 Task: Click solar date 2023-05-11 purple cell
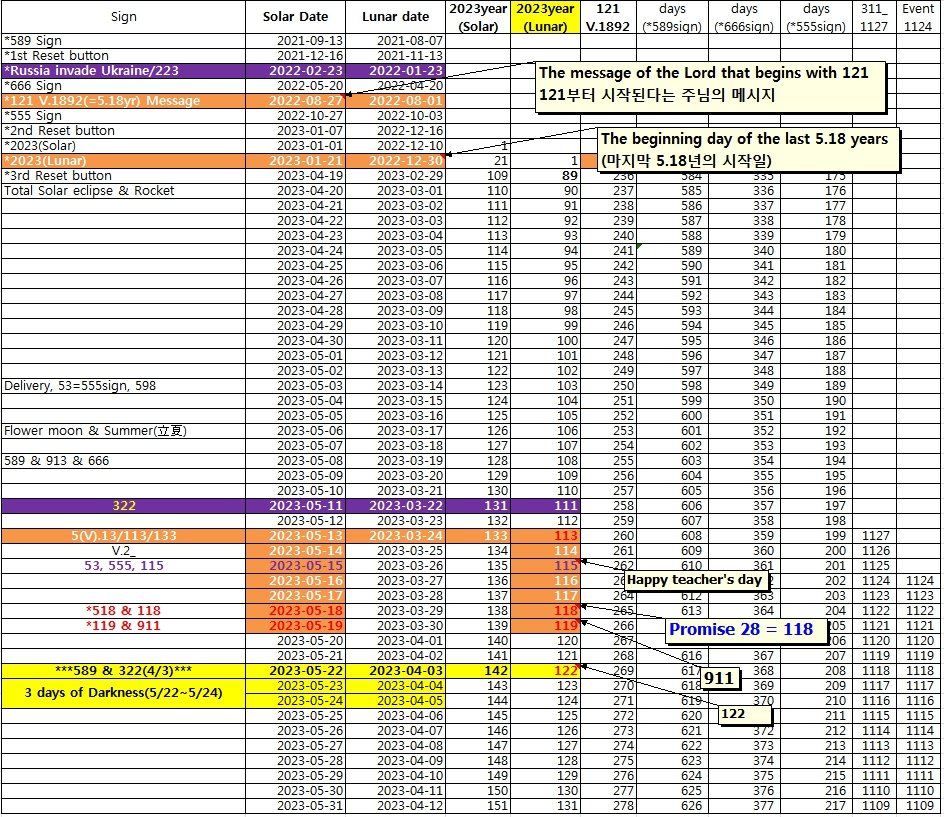point(295,506)
